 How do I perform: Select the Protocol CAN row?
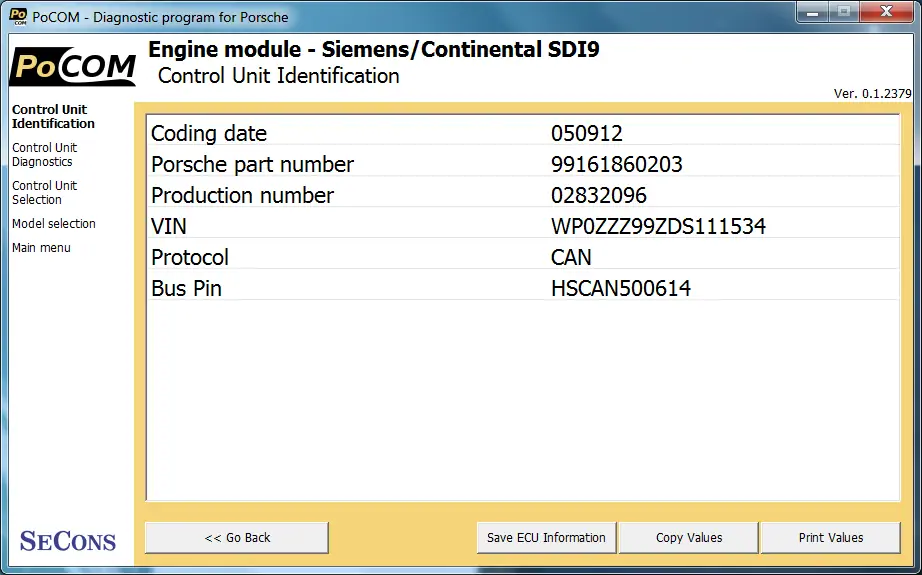pyautogui.click(x=523, y=258)
